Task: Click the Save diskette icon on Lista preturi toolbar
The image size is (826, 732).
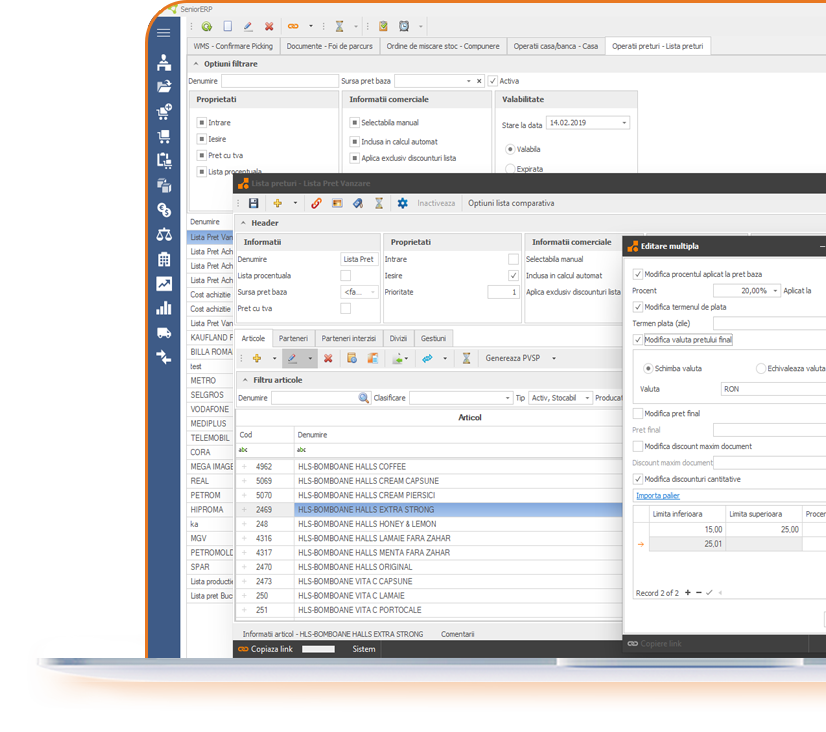Action: click(x=253, y=203)
